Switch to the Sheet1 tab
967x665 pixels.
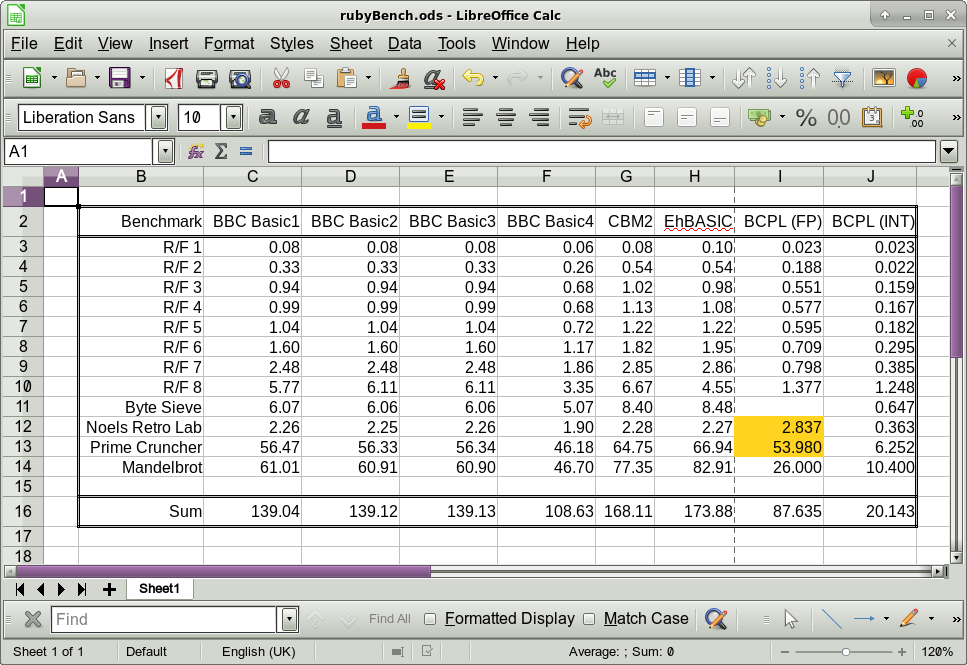159,589
